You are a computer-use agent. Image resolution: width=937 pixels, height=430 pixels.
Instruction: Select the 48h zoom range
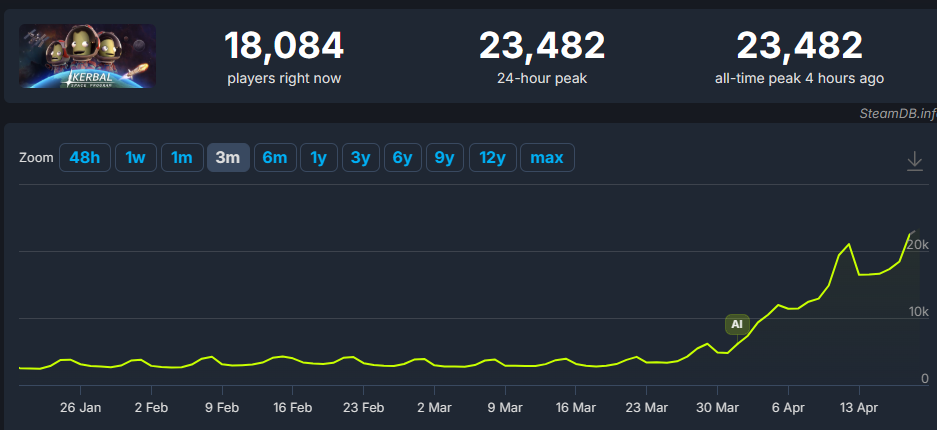click(x=85, y=158)
